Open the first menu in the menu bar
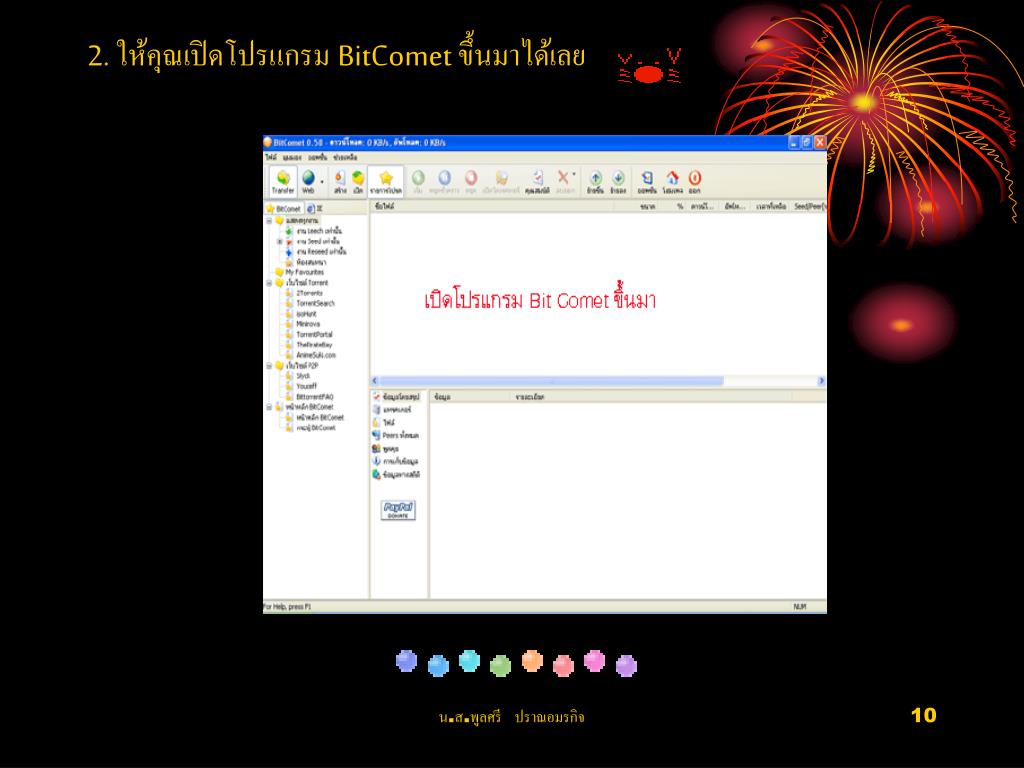The width and height of the screenshot is (1024, 768). click(x=270, y=157)
